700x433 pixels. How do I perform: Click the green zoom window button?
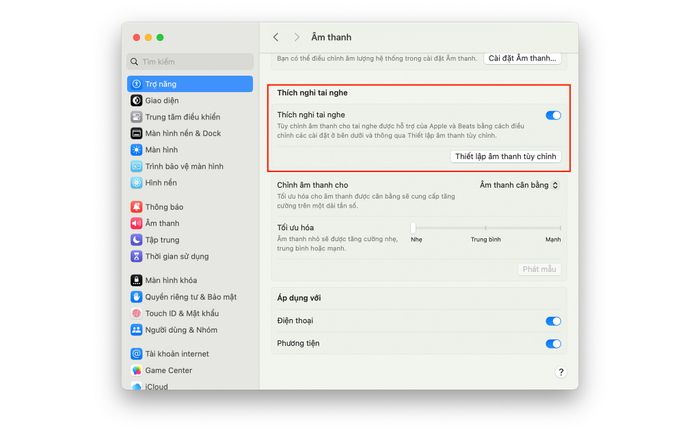[x=160, y=37]
